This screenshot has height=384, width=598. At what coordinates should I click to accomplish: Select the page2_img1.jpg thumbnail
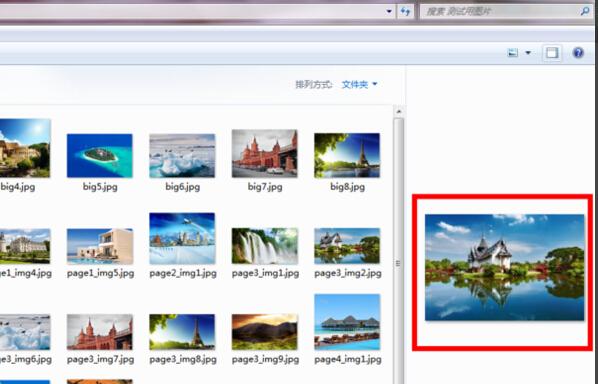[182, 239]
